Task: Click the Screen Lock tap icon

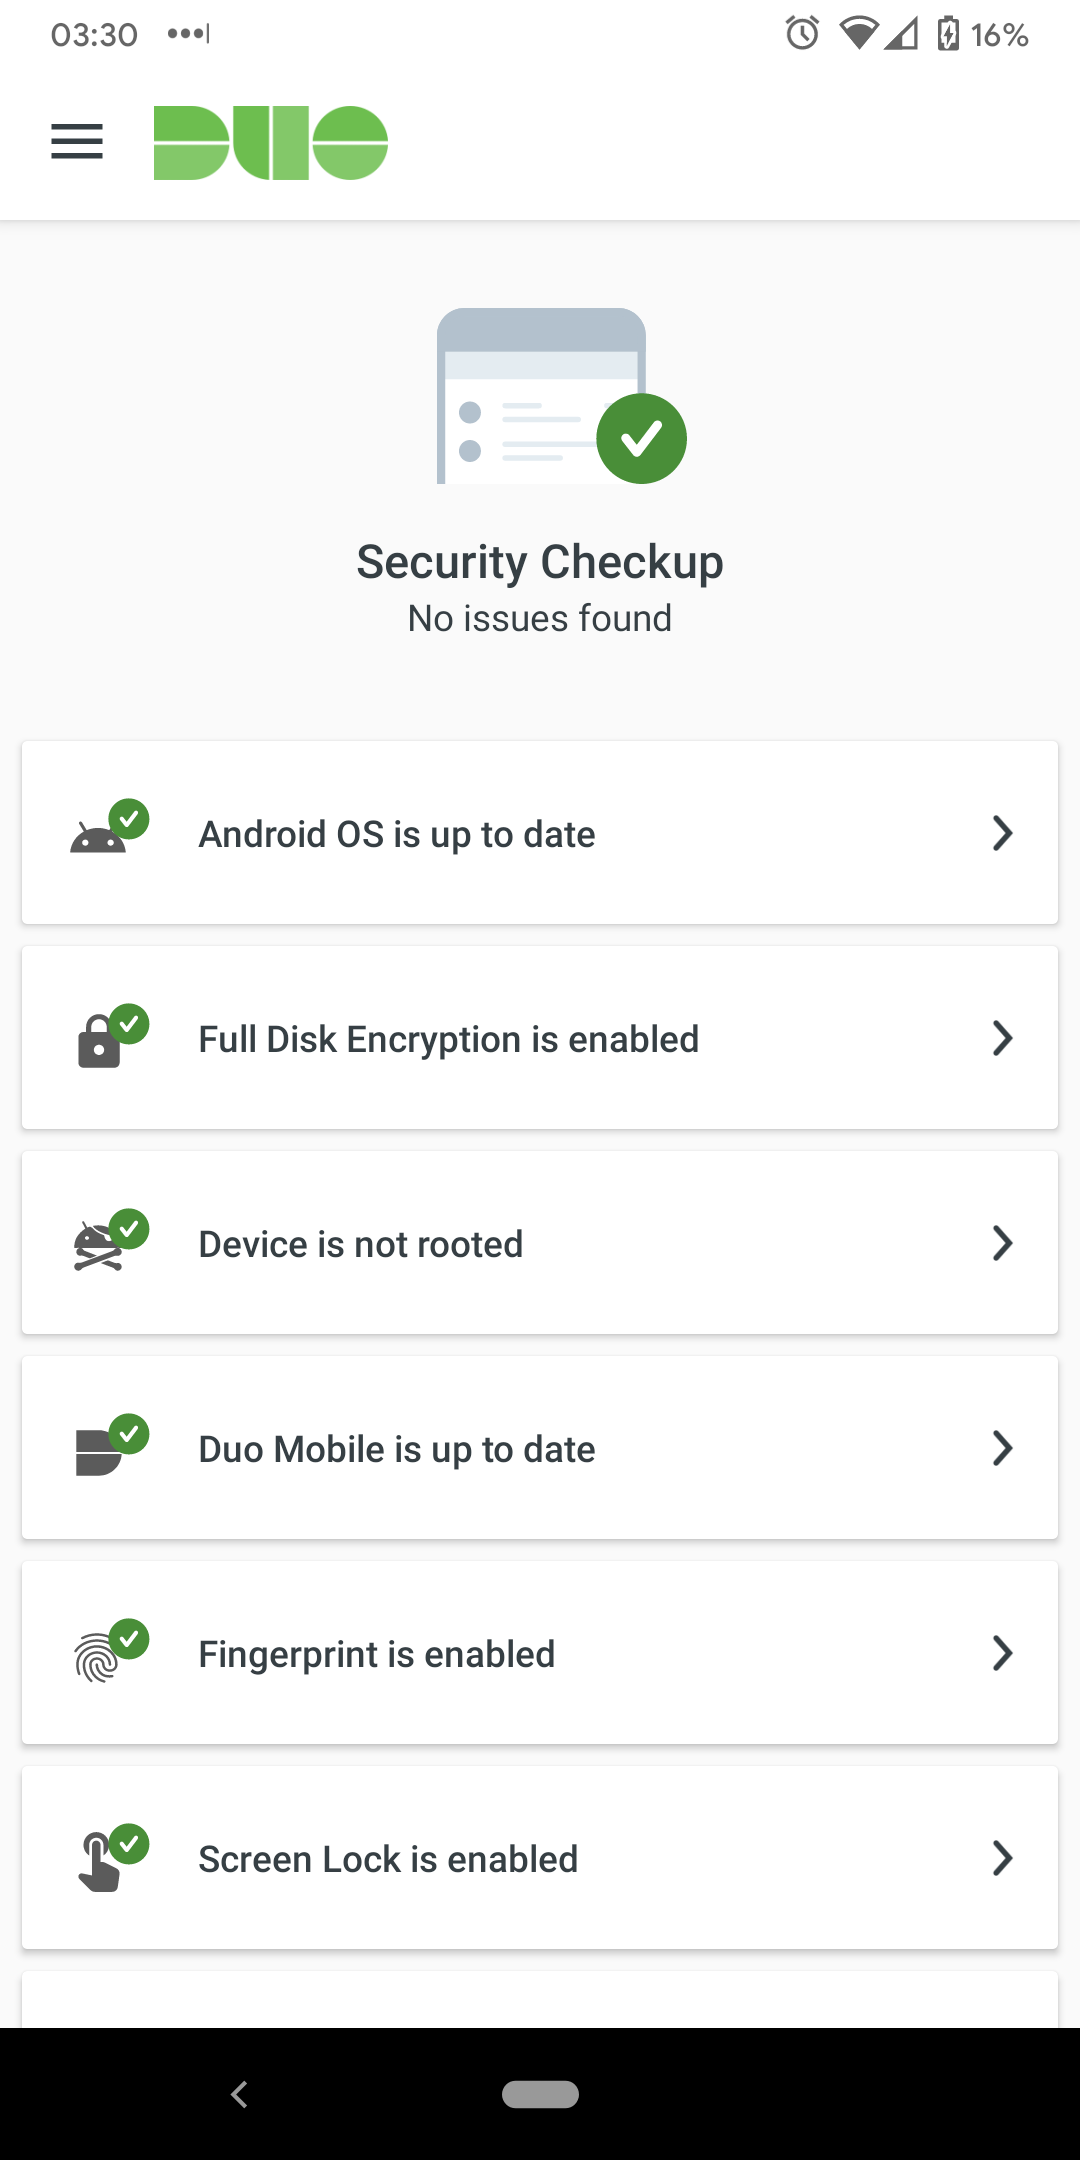Action: (100, 1862)
